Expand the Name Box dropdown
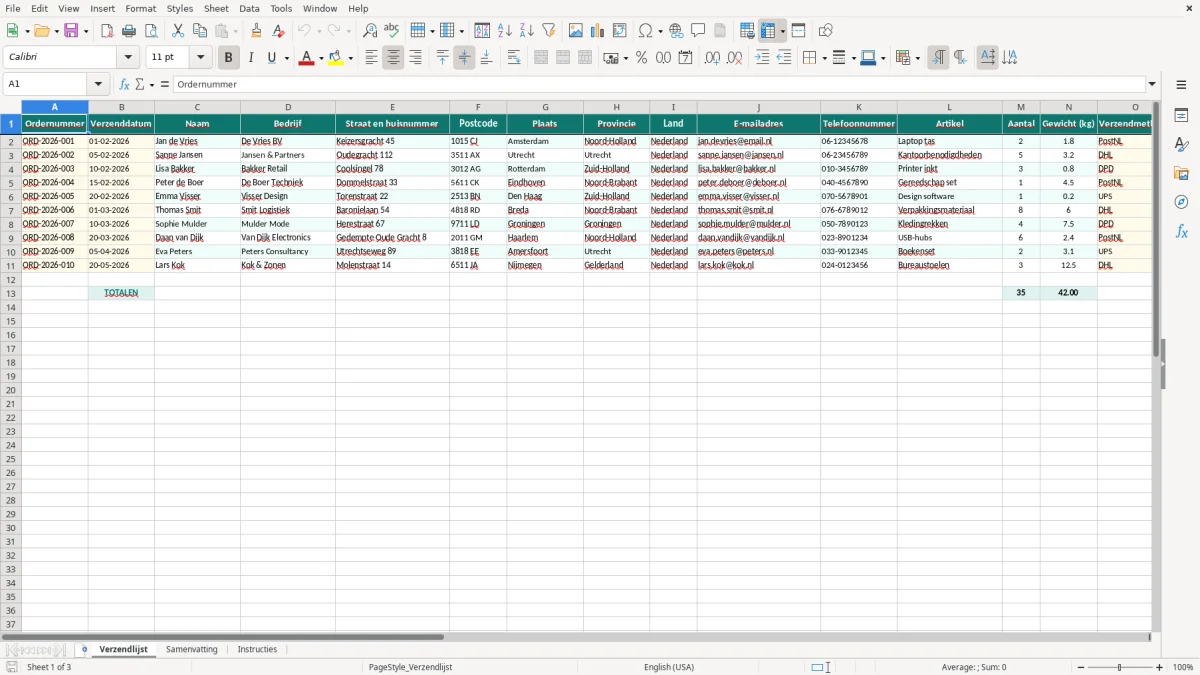The image size is (1200, 675). coord(98,85)
